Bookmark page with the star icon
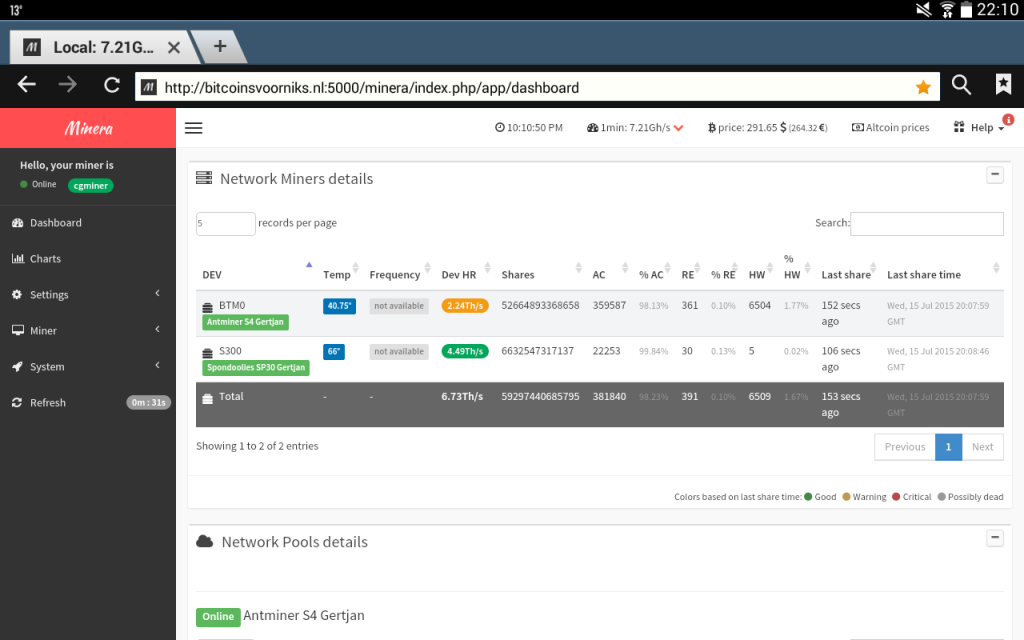 [922, 87]
